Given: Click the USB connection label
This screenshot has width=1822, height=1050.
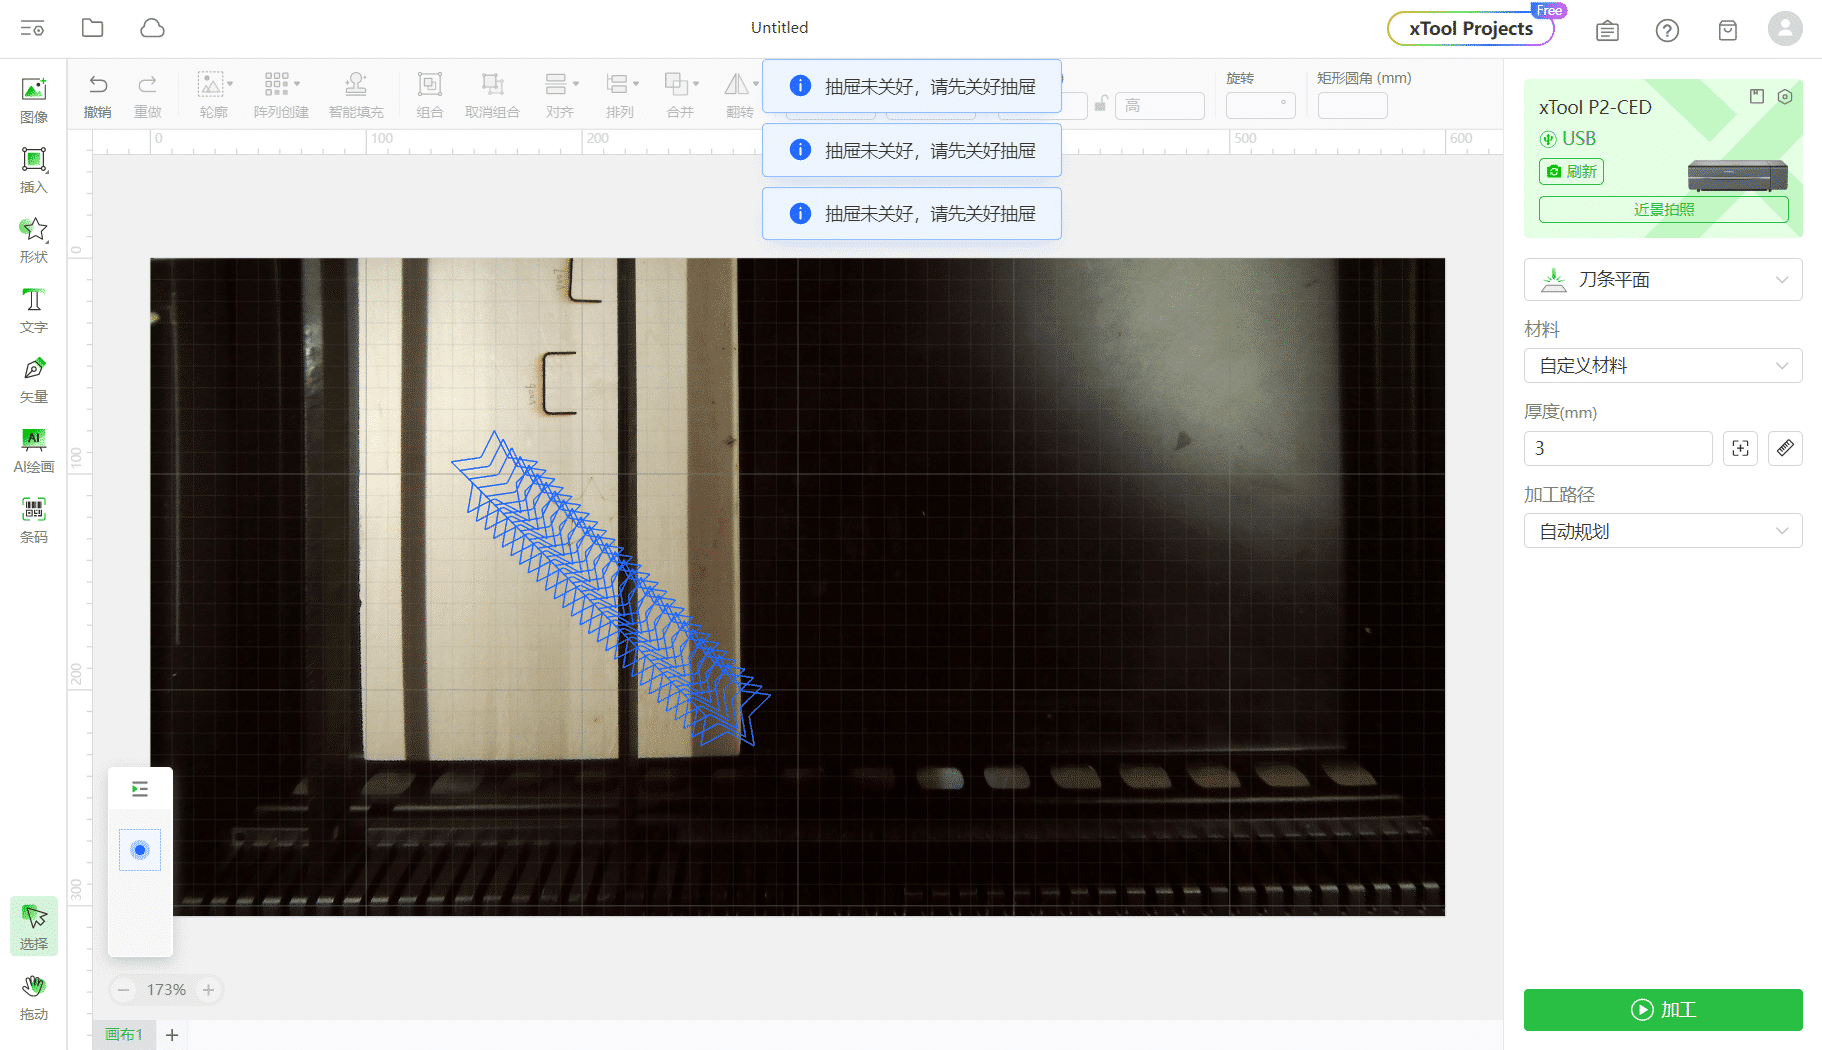Looking at the screenshot, I should pos(1579,138).
